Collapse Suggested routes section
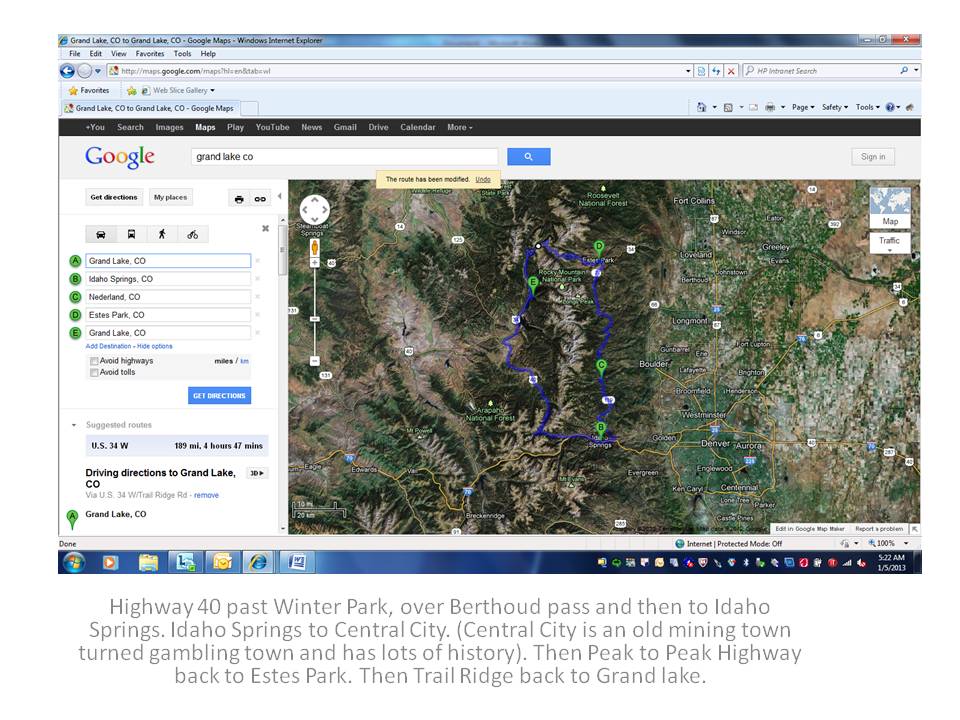The image size is (960, 720). pos(73,425)
